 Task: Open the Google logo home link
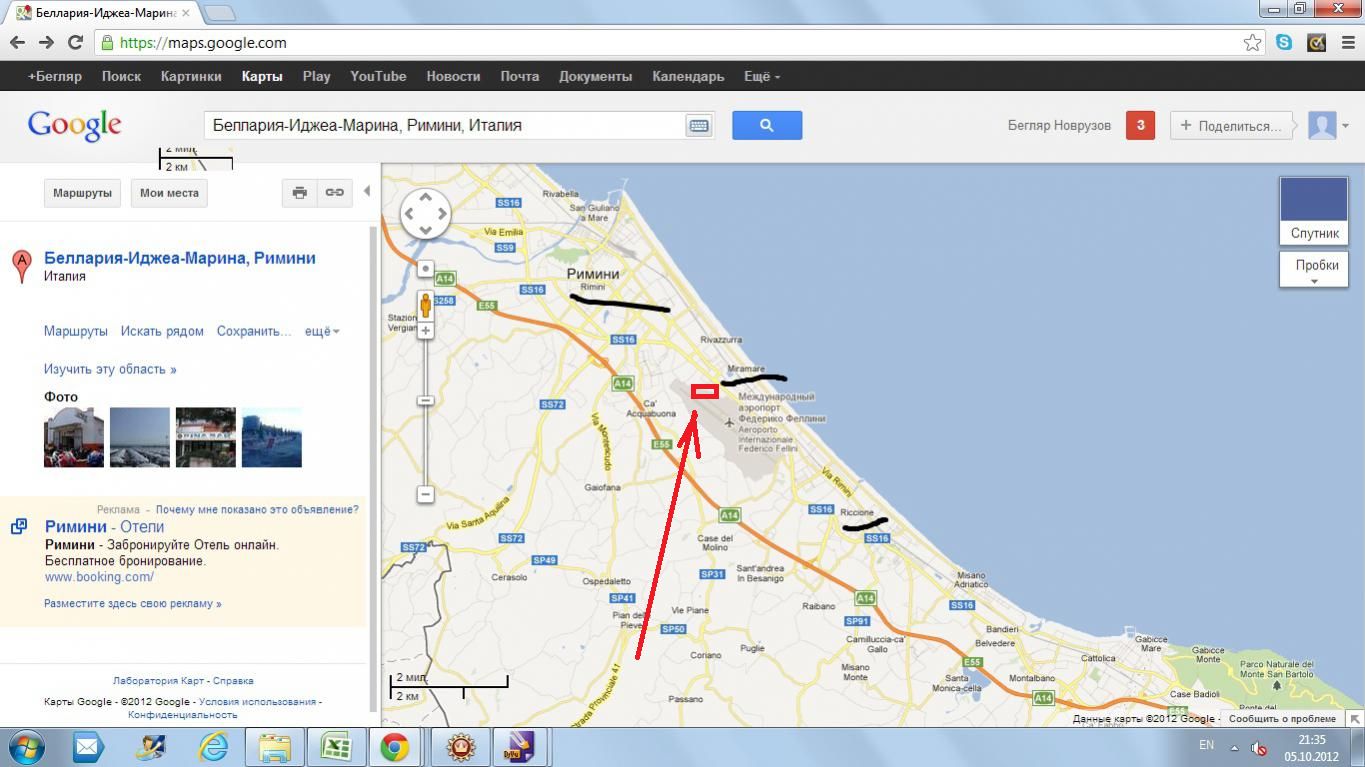click(x=75, y=126)
